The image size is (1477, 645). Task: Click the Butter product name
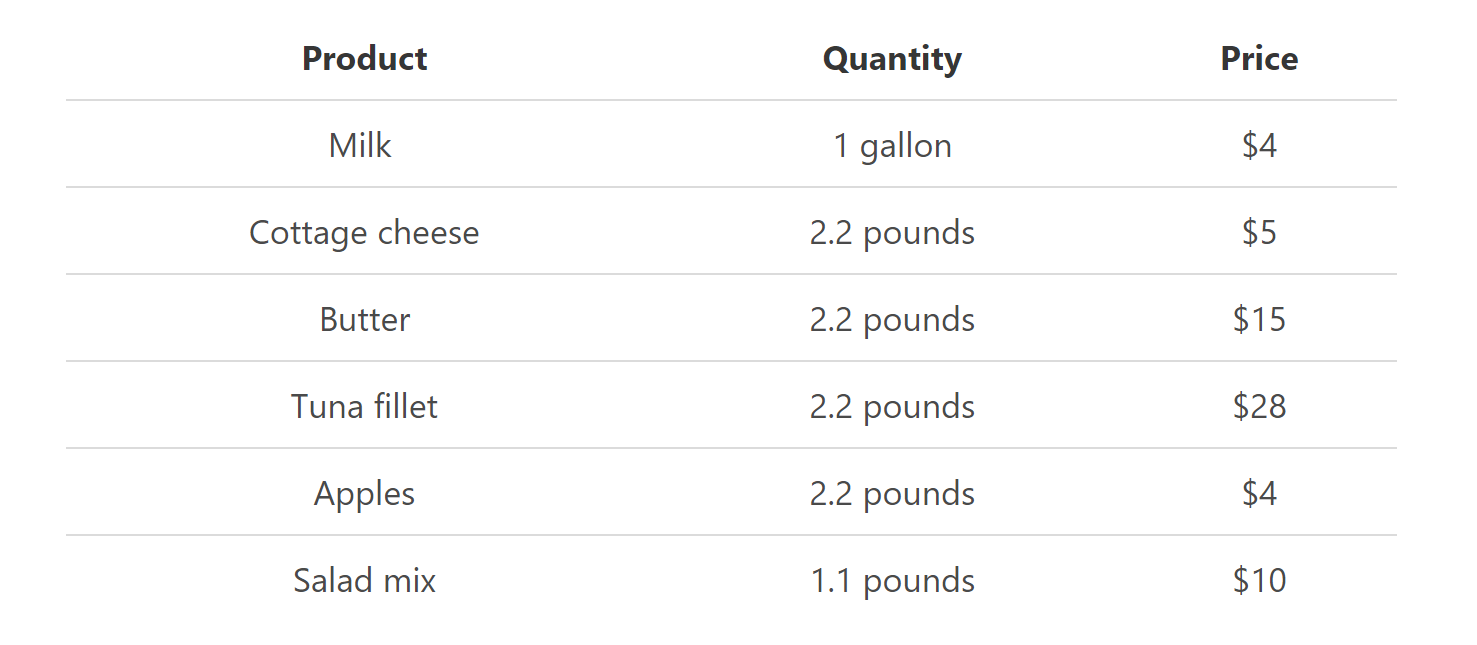(x=364, y=320)
